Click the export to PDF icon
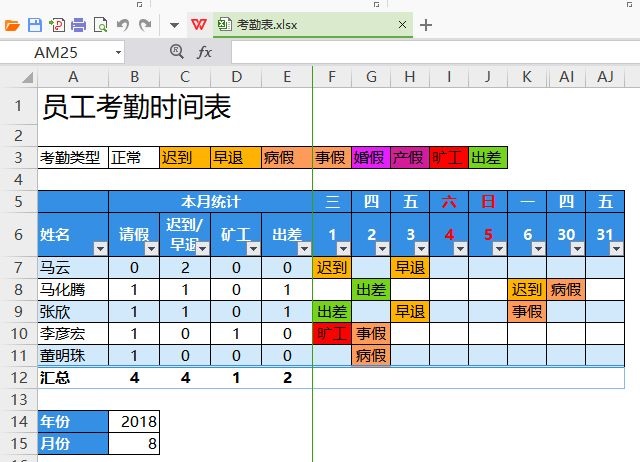640x462 pixels. 57,25
